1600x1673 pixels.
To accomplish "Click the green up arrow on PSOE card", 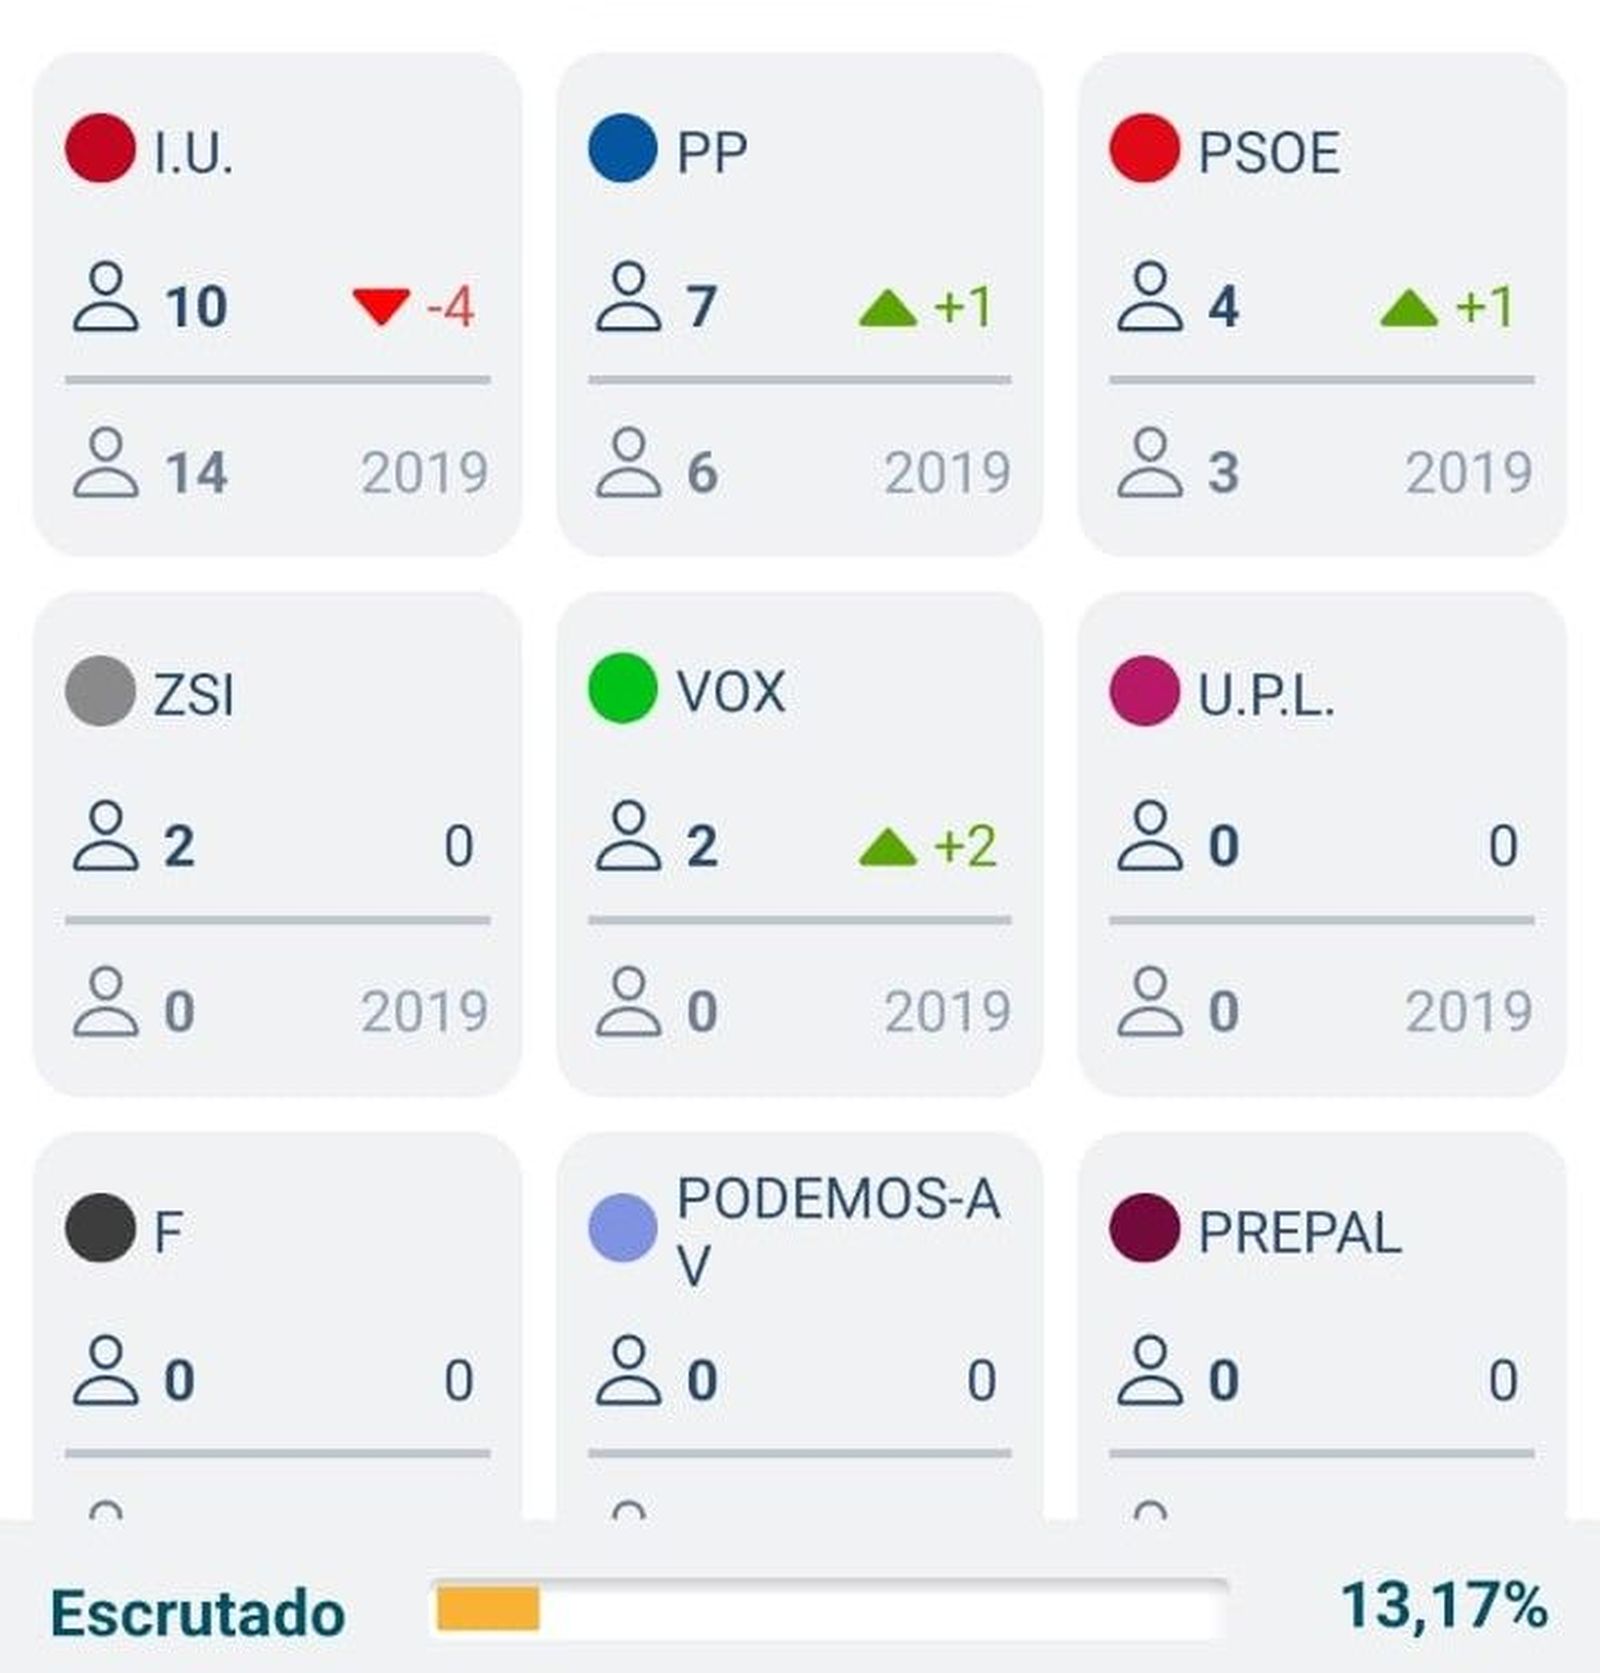I will coord(1409,308).
